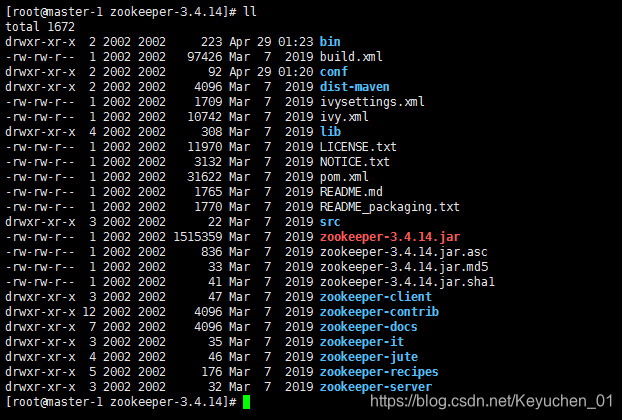Select the size 11970 on LICENSE.txt row
622x420 pixels.
[205, 147]
